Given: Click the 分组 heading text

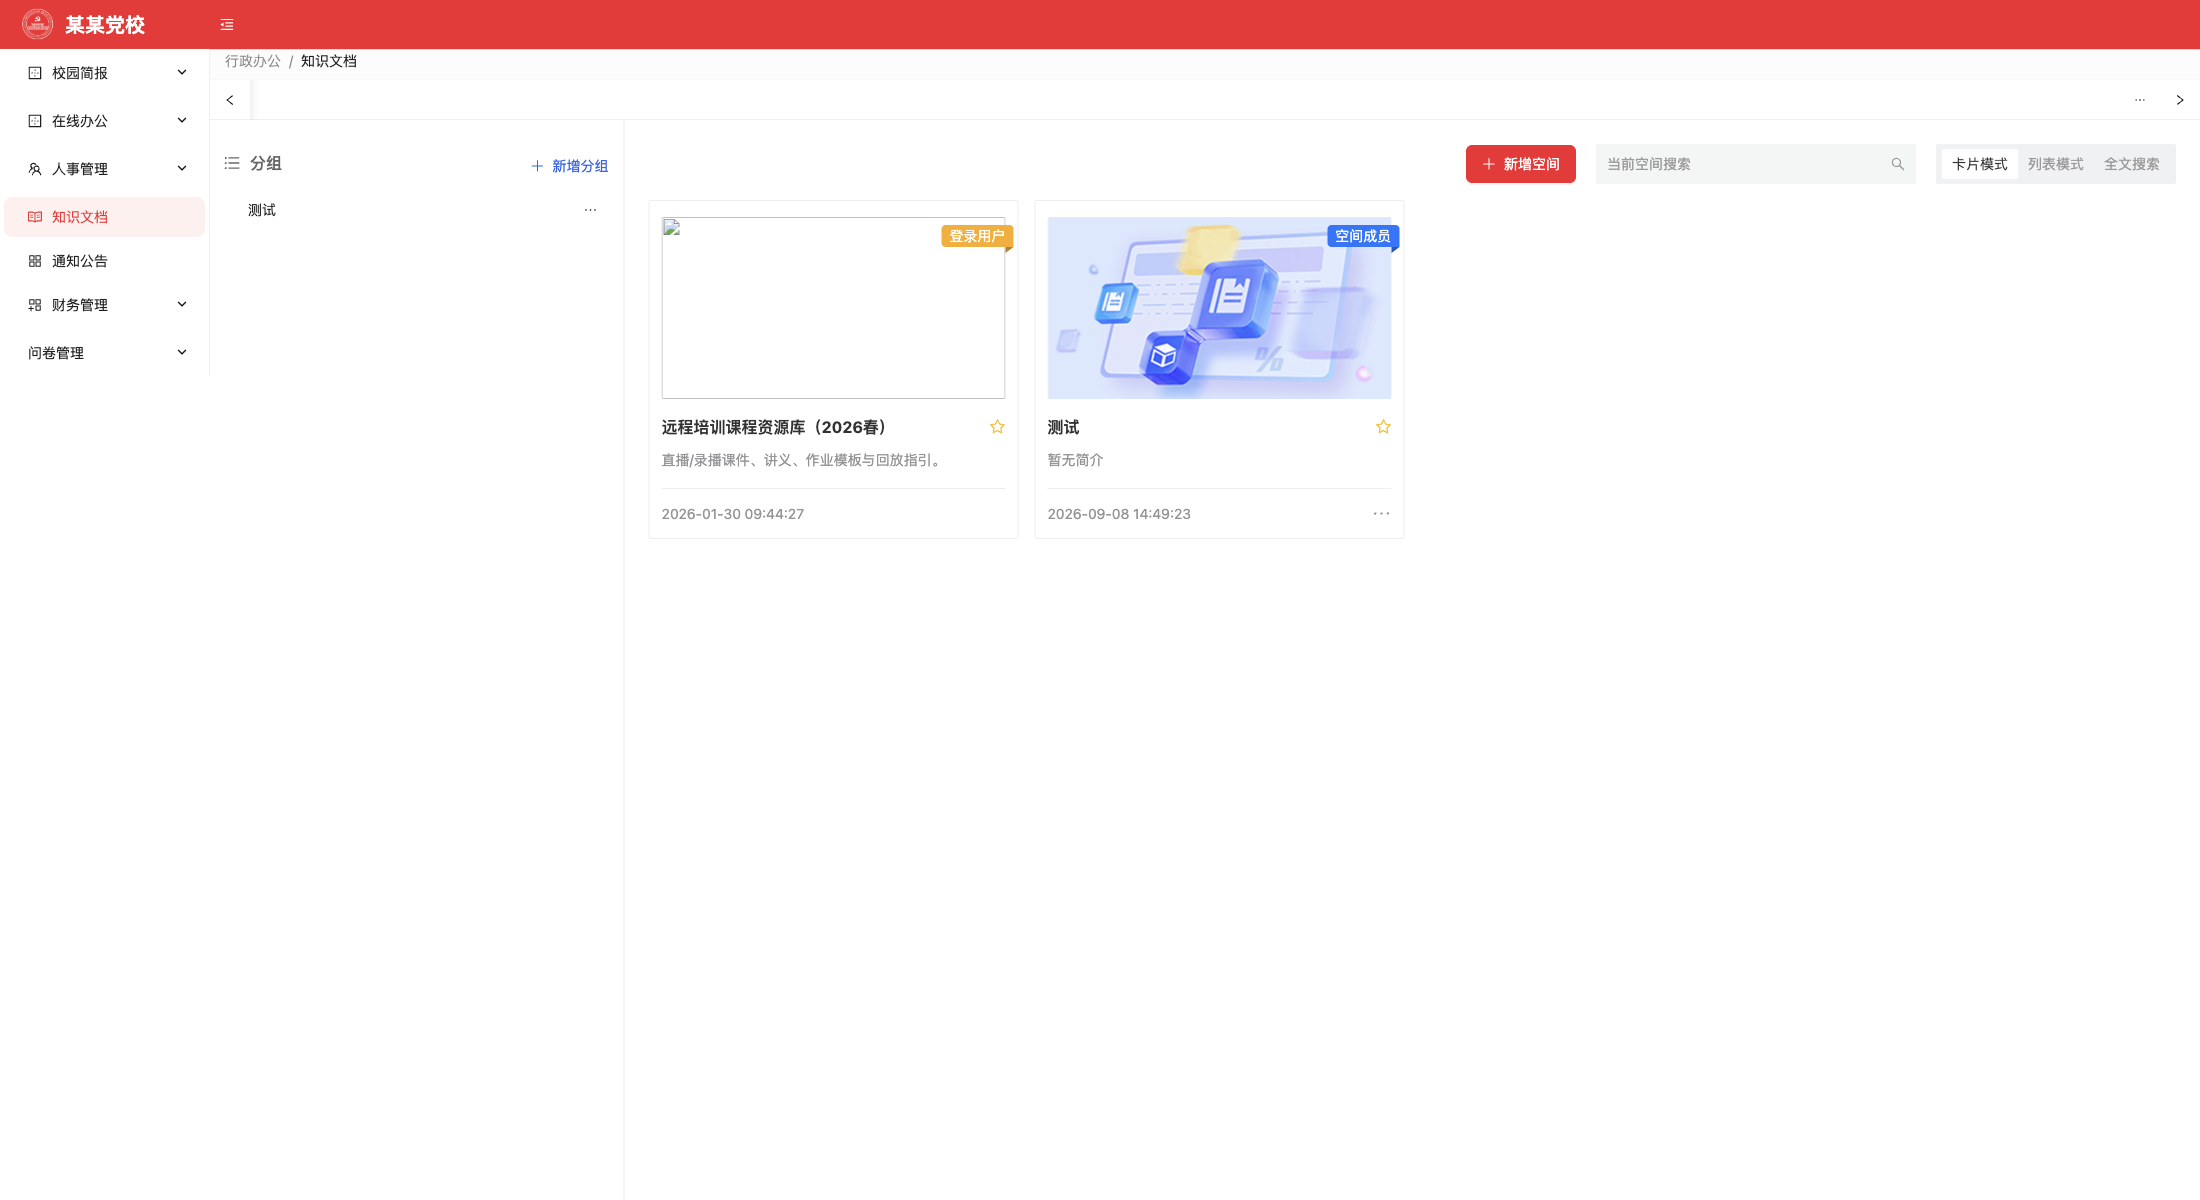Looking at the screenshot, I should [x=266, y=163].
